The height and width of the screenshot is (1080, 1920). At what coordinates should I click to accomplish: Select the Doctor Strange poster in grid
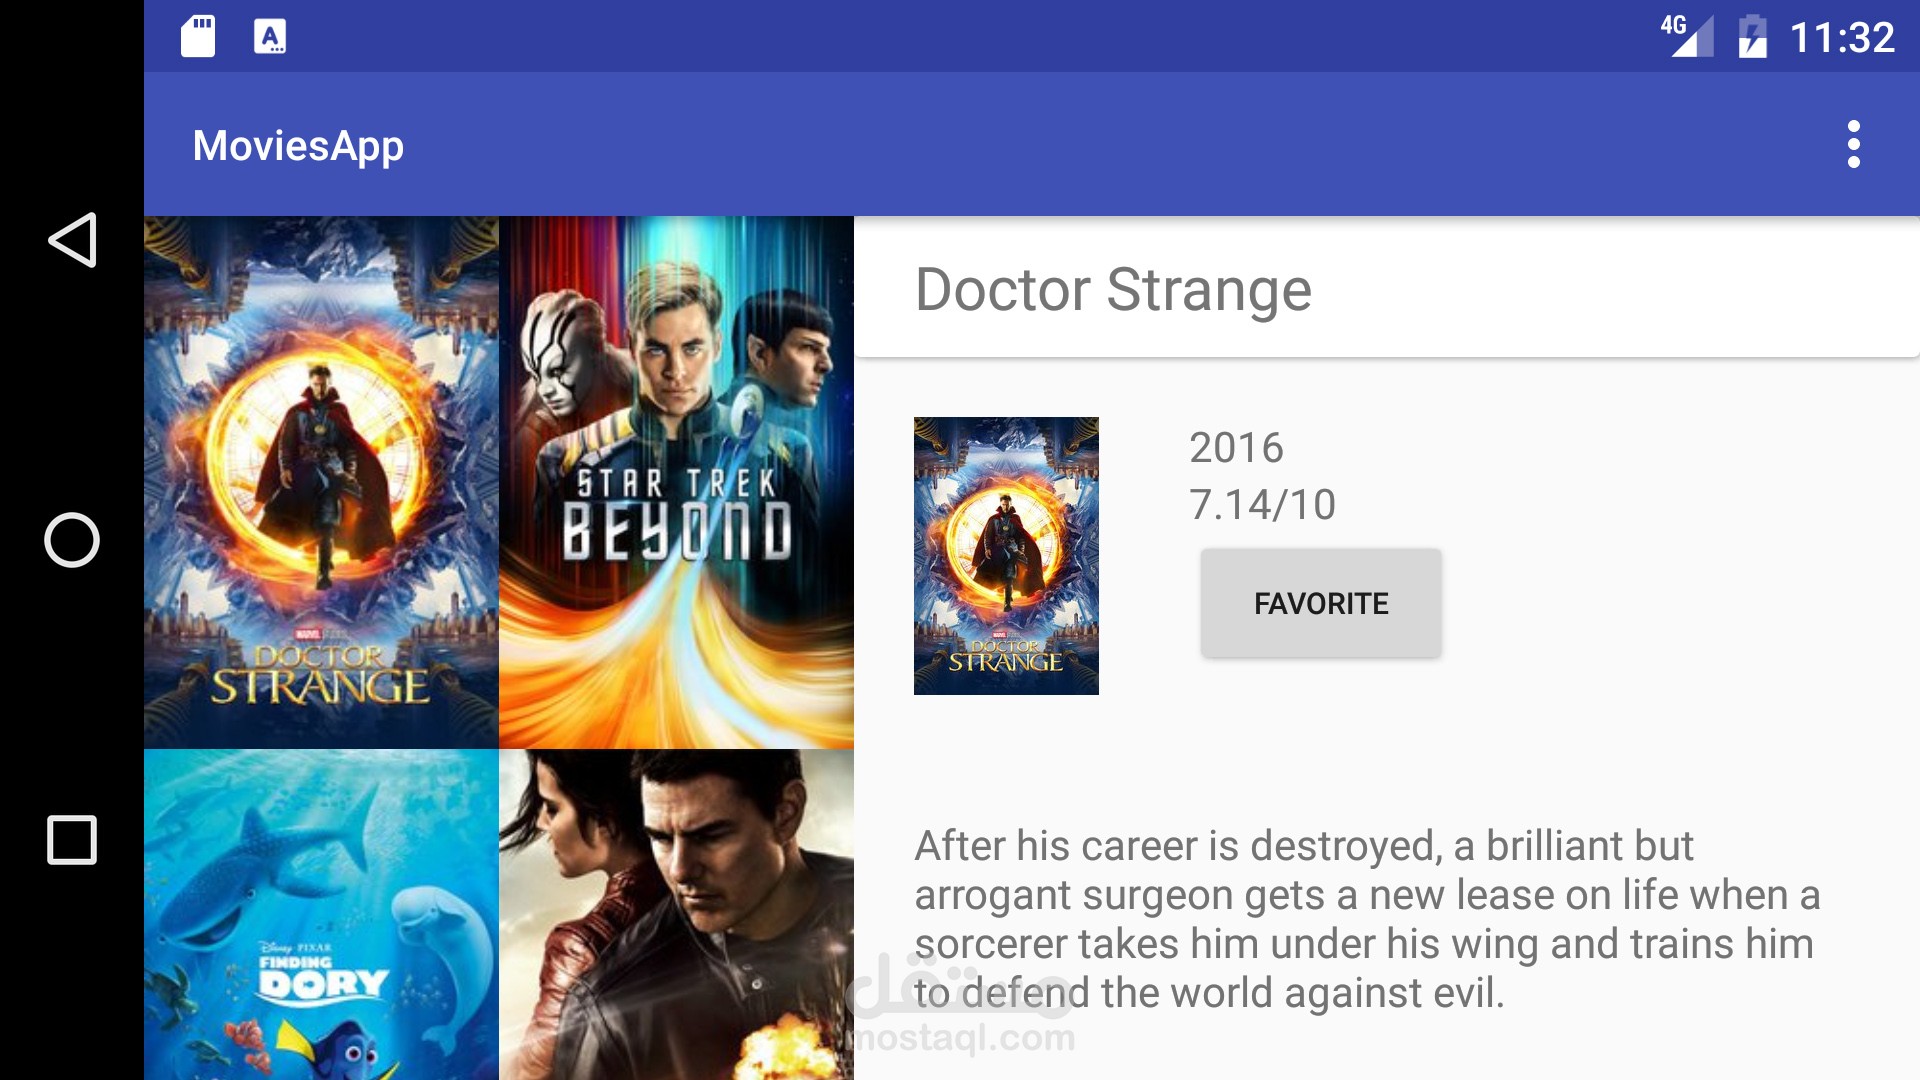pyautogui.click(x=321, y=482)
